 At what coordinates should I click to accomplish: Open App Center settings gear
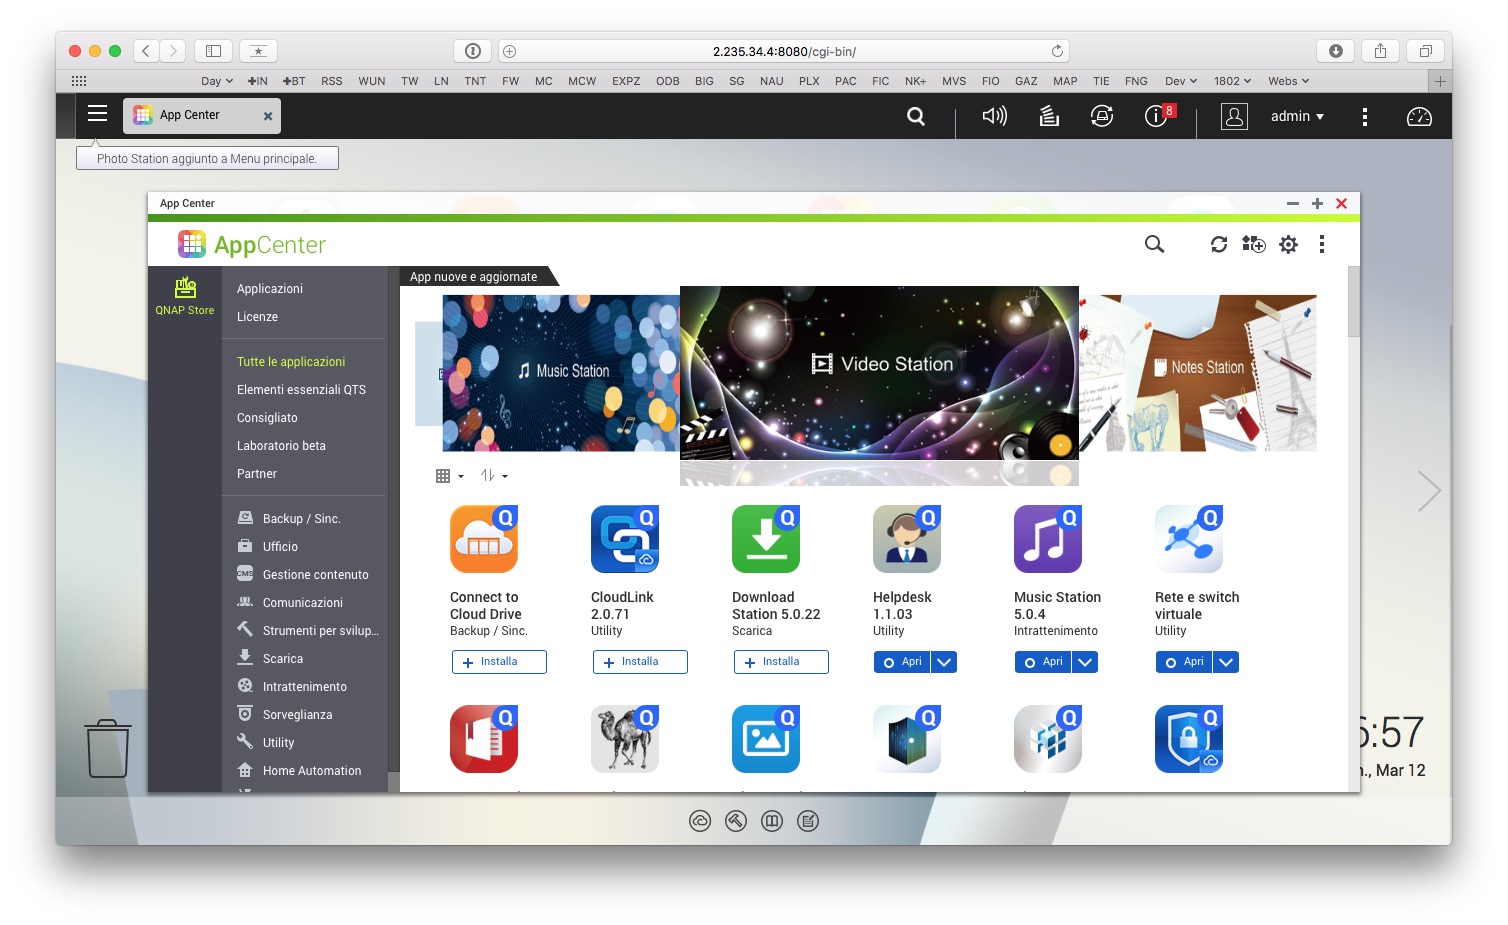click(1288, 244)
